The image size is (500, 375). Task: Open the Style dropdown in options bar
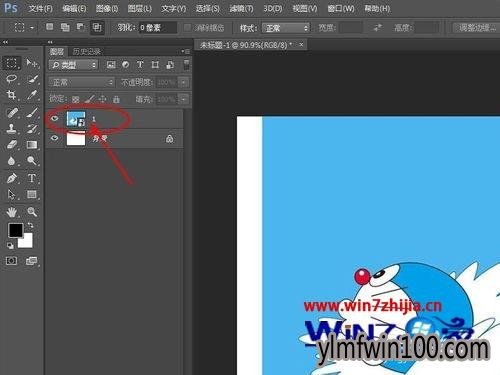[286, 28]
